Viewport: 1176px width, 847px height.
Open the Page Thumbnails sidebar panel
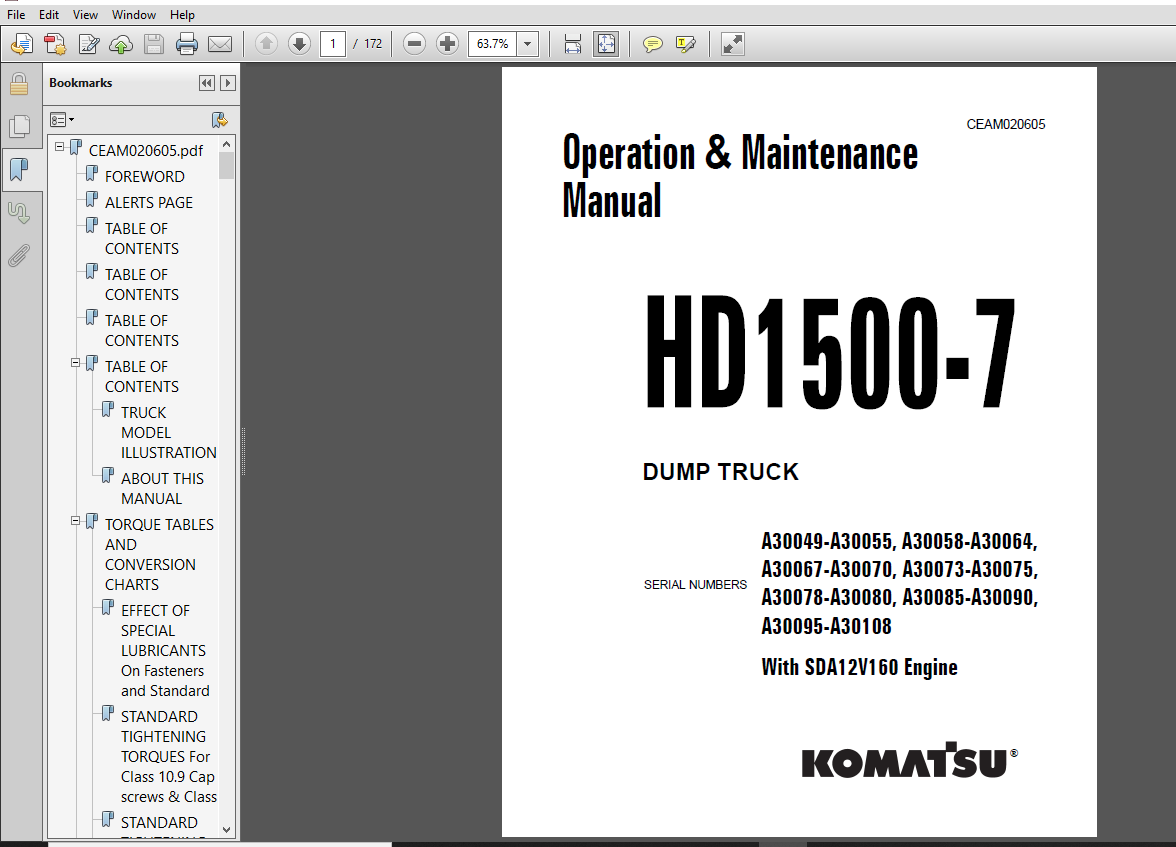click(19, 127)
